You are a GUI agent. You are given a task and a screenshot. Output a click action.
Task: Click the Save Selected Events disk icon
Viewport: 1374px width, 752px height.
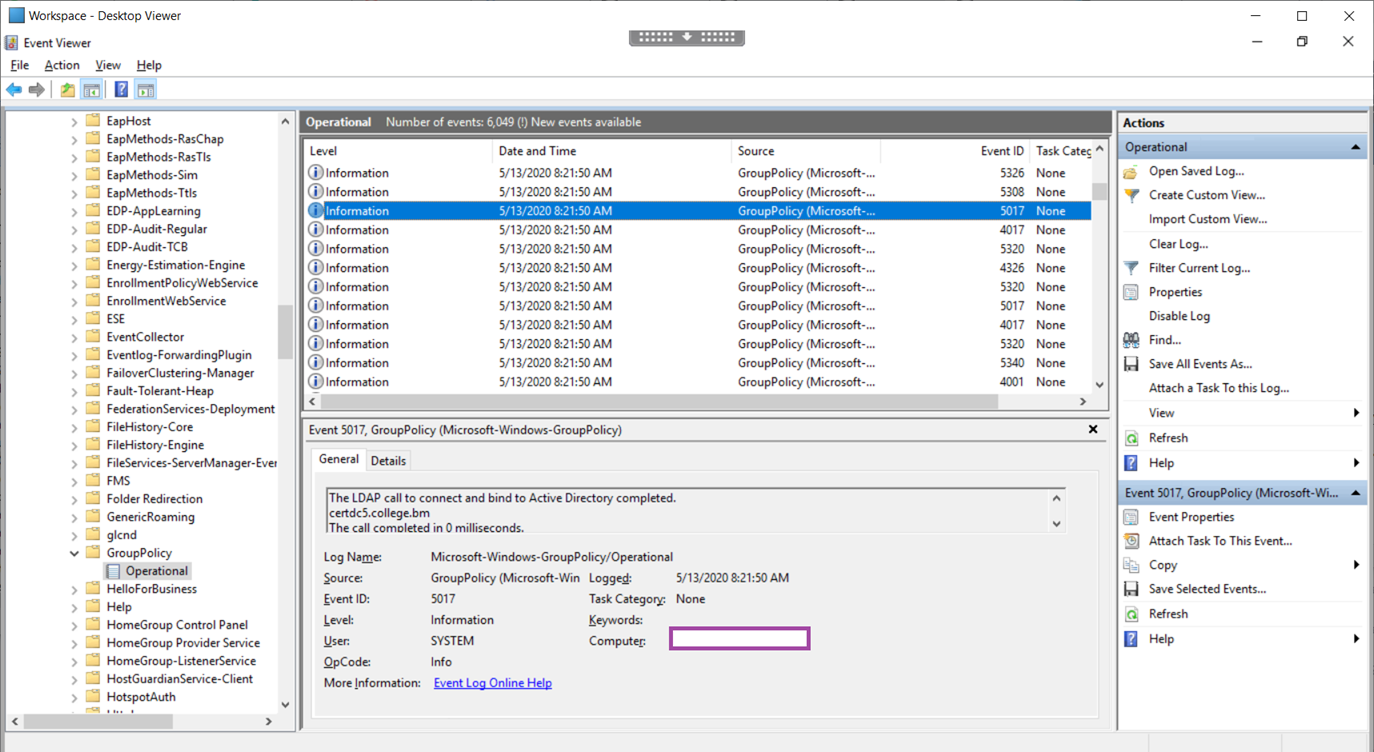pos(1131,589)
